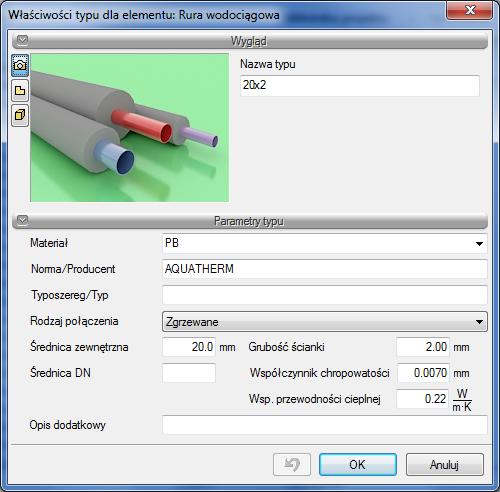
Task: Click the Rodzaj połączenia label
Action: (74, 321)
